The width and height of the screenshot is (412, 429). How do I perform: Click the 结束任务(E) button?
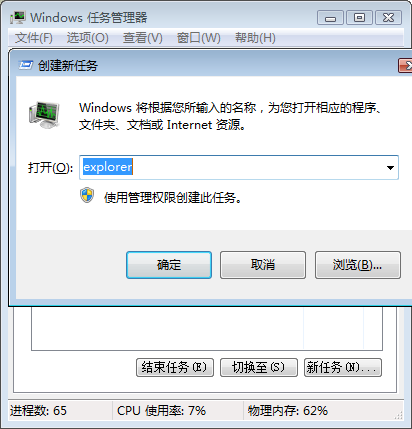[x=175, y=368]
